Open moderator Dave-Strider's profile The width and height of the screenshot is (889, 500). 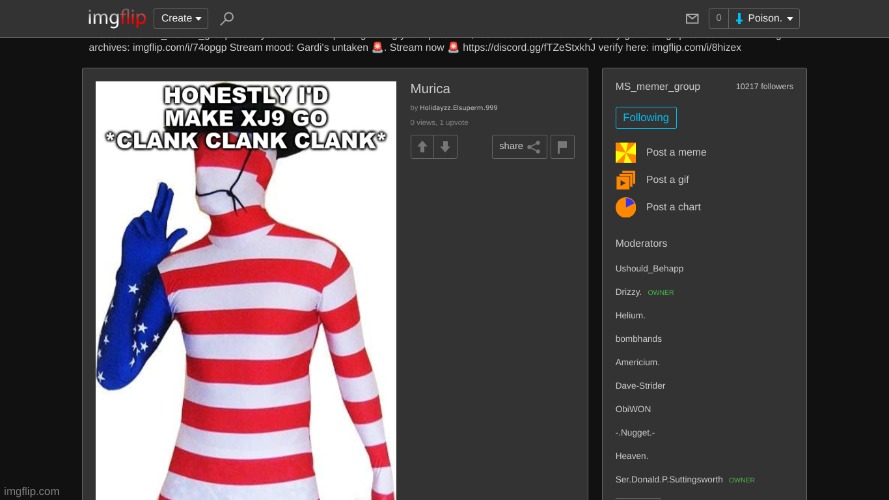point(640,386)
